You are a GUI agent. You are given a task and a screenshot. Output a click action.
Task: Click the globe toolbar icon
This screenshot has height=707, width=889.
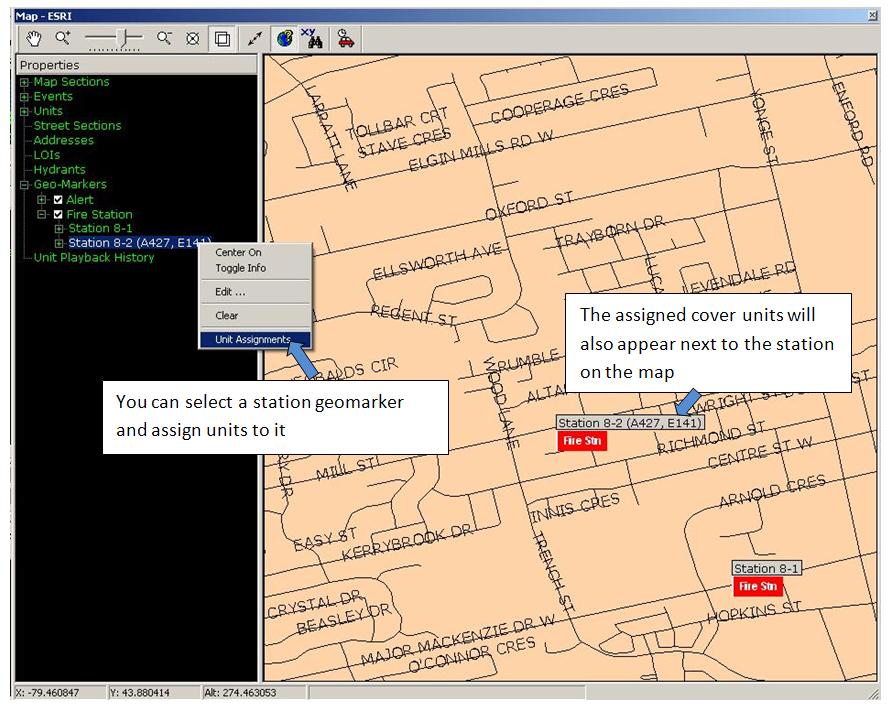285,38
